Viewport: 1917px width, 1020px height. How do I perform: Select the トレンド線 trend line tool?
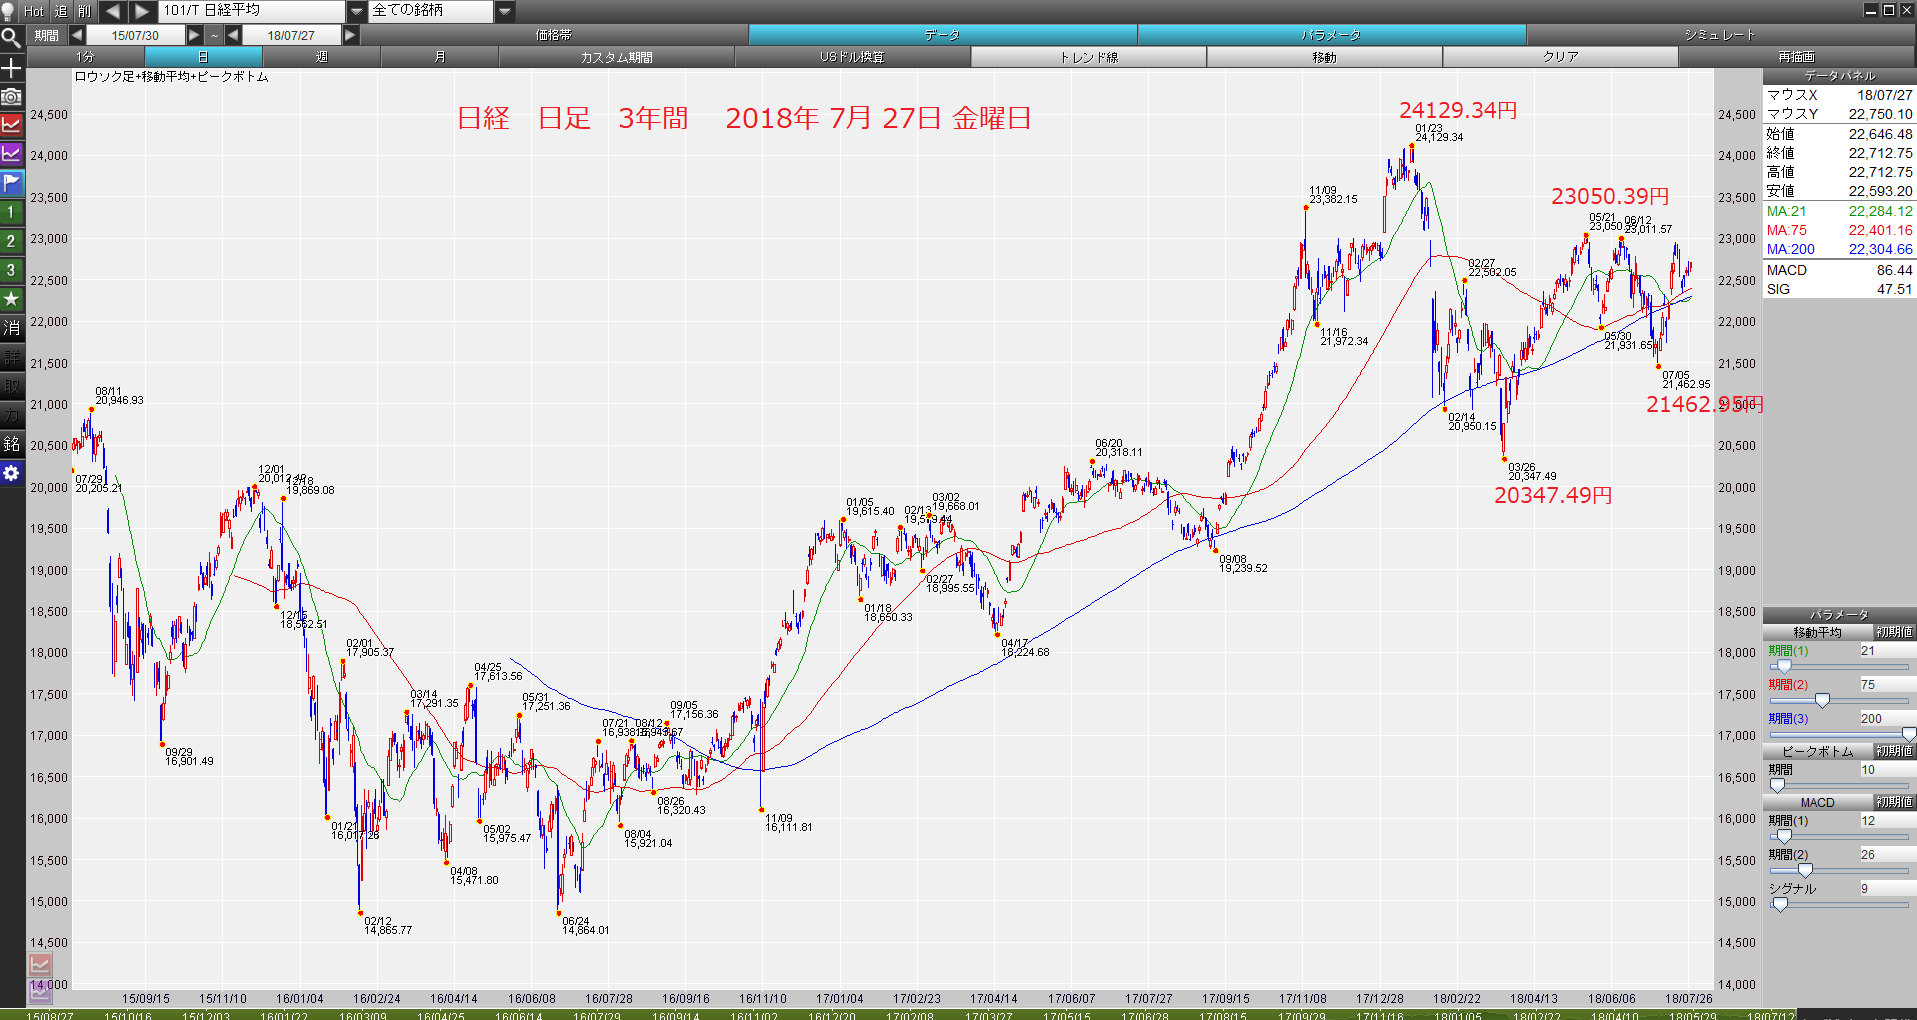point(1088,57)
